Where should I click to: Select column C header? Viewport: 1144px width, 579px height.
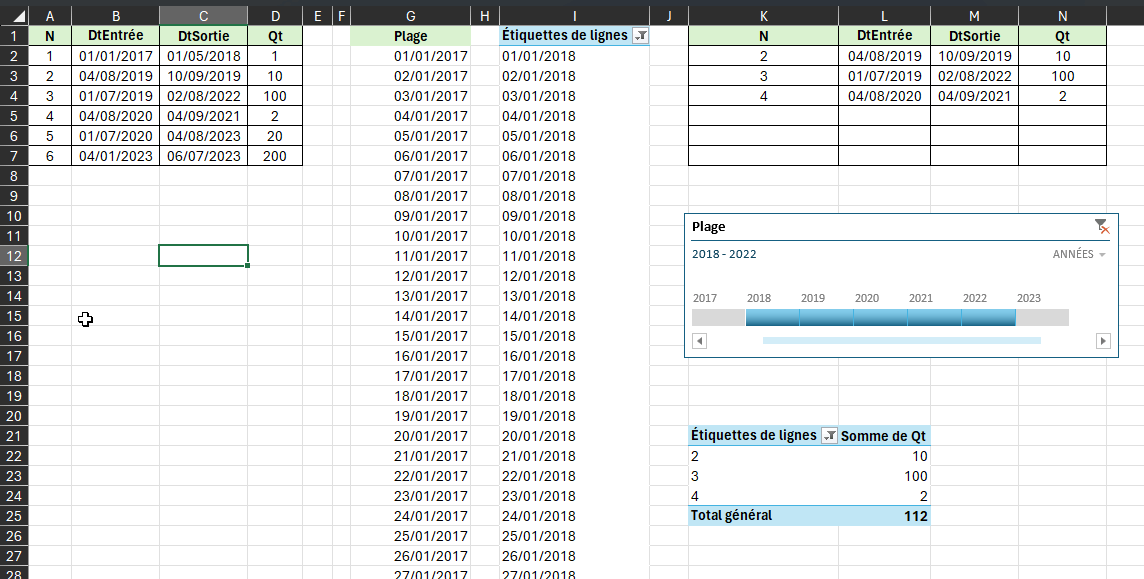pos(204,16)
